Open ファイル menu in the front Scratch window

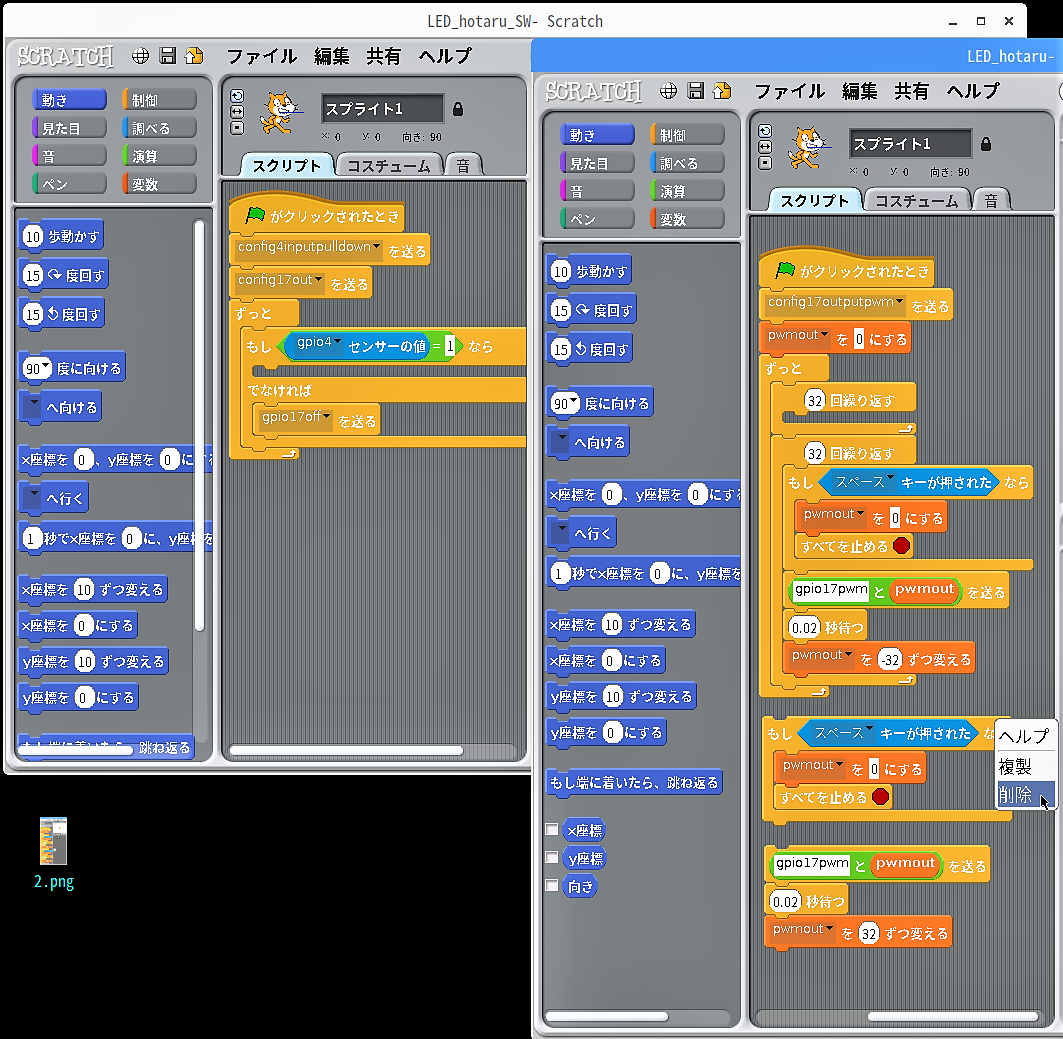click(789, 91)
